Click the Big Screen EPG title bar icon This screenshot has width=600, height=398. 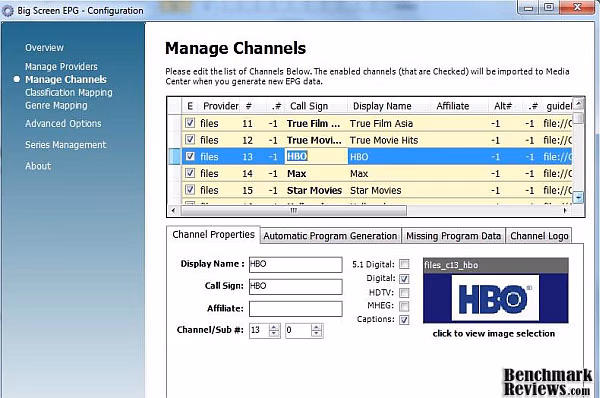coord(8,11)
